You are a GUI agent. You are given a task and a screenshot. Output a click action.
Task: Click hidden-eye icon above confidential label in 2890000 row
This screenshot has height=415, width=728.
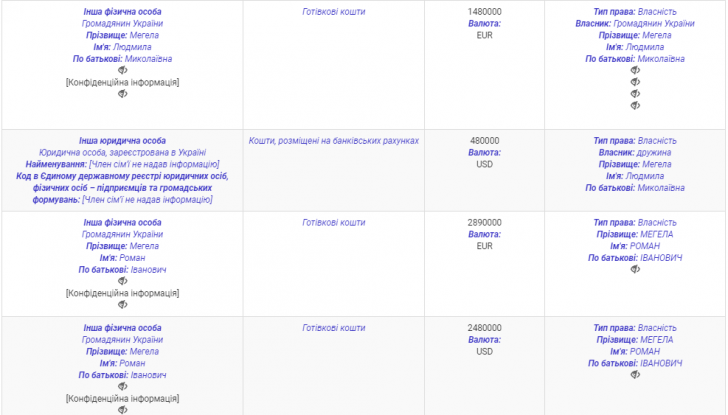(x=122, y=281)
